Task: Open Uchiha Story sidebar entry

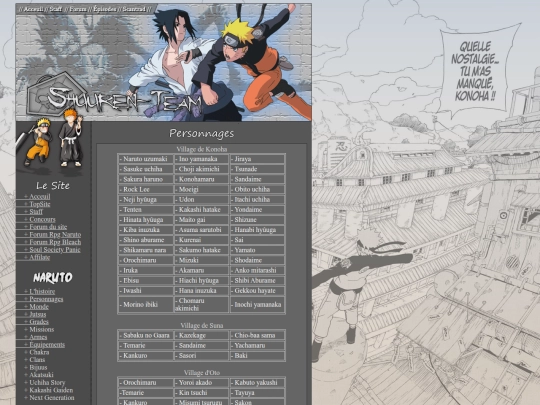Action: (47, 382)
